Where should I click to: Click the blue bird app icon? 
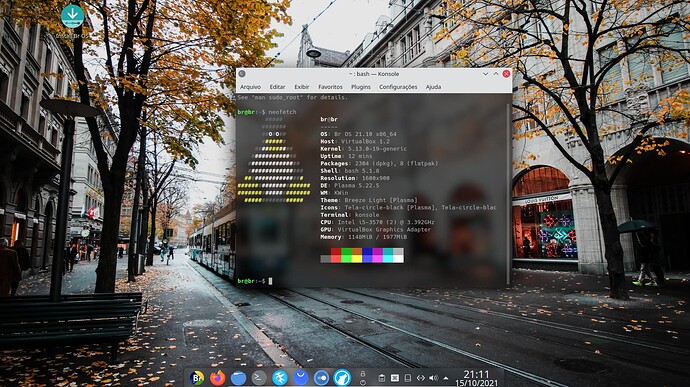point(280,378)
